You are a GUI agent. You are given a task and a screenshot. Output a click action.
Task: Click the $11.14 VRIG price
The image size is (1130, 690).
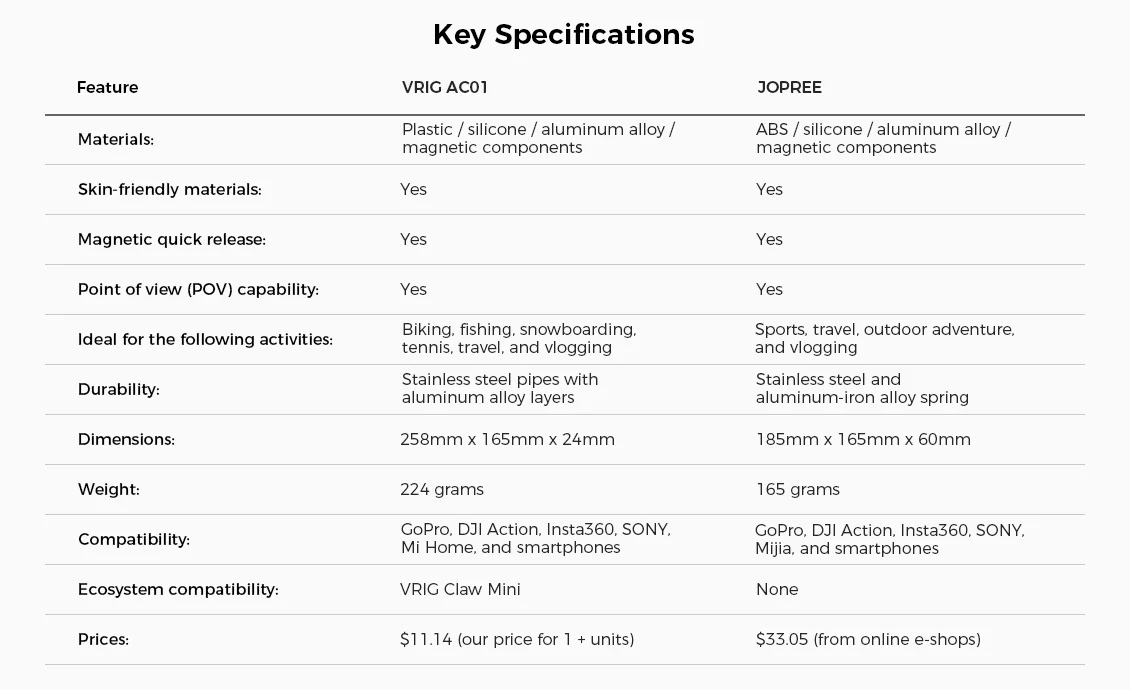(517, 640)
